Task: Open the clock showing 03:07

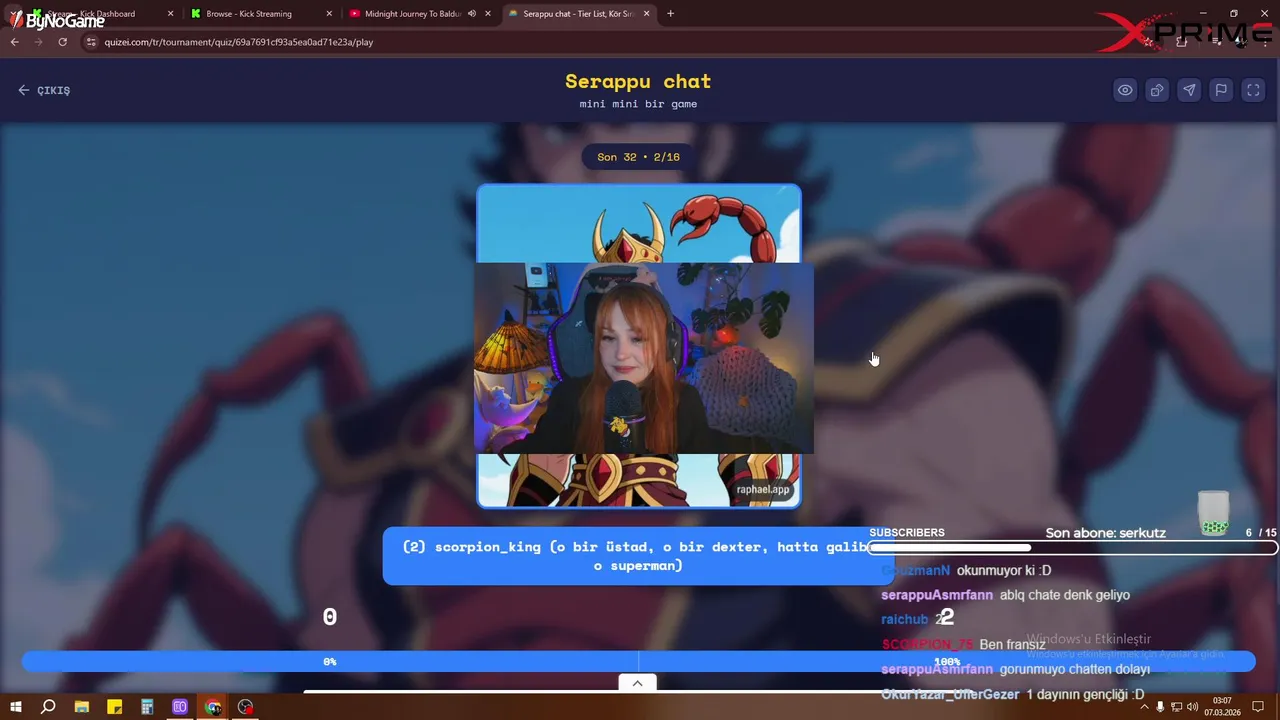Action: [1222, 707]
